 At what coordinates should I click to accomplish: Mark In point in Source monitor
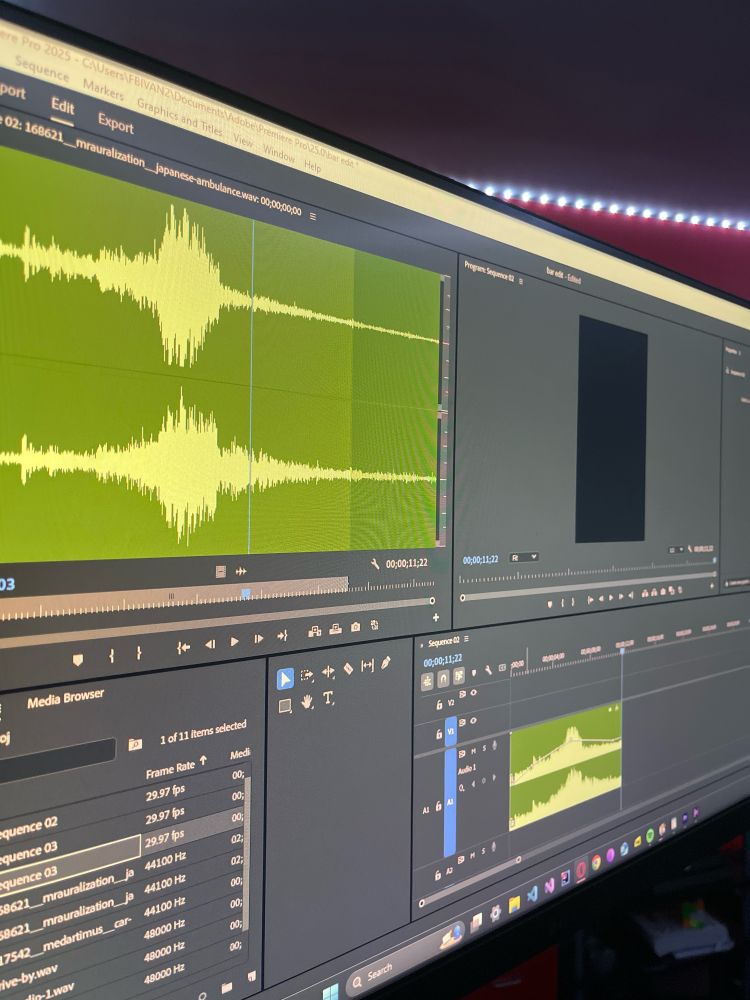point(112,655)
